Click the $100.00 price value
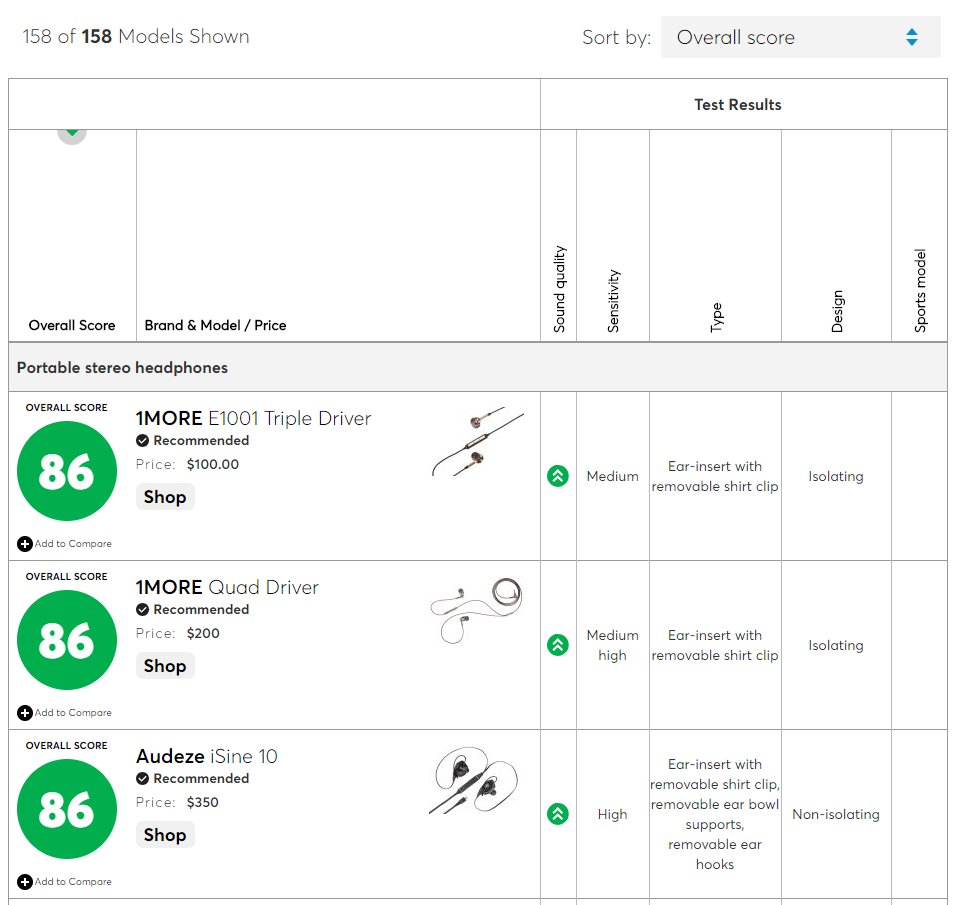The height and width of the screenshot is (905, 956). pyautogui.click(x=213, y=464)
